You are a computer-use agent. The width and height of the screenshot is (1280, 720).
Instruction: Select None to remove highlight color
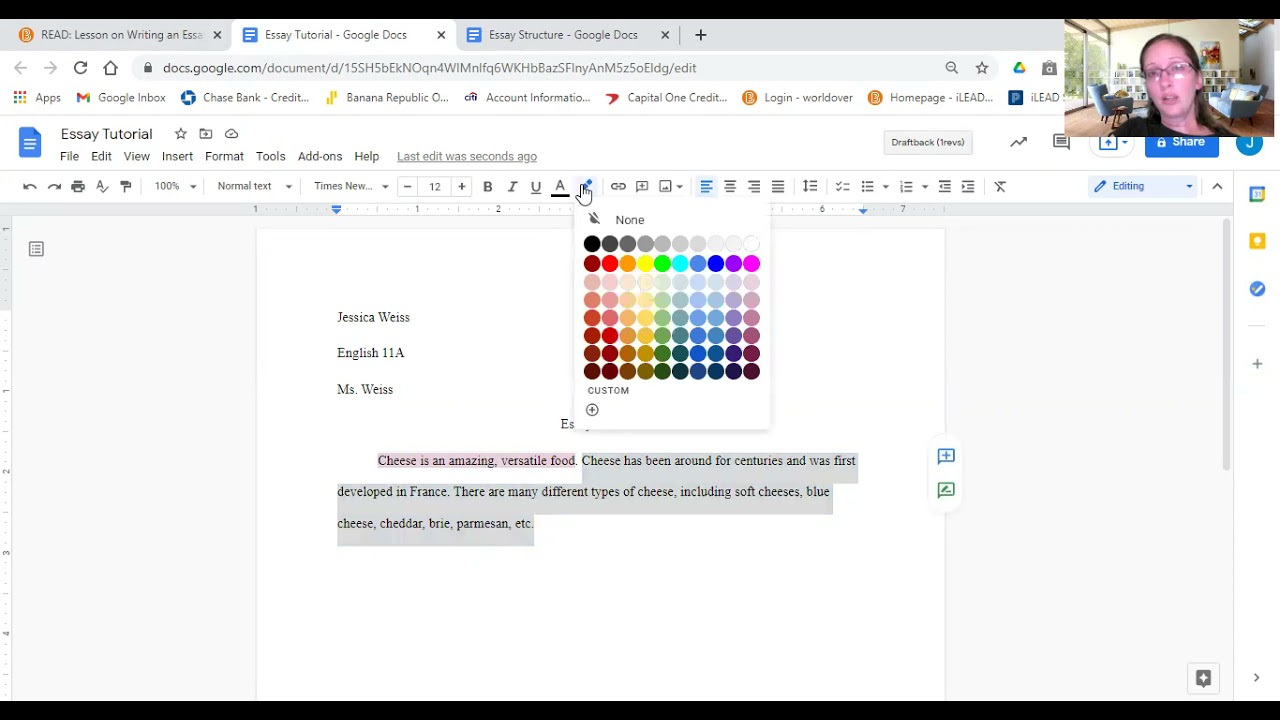point(629,220)
